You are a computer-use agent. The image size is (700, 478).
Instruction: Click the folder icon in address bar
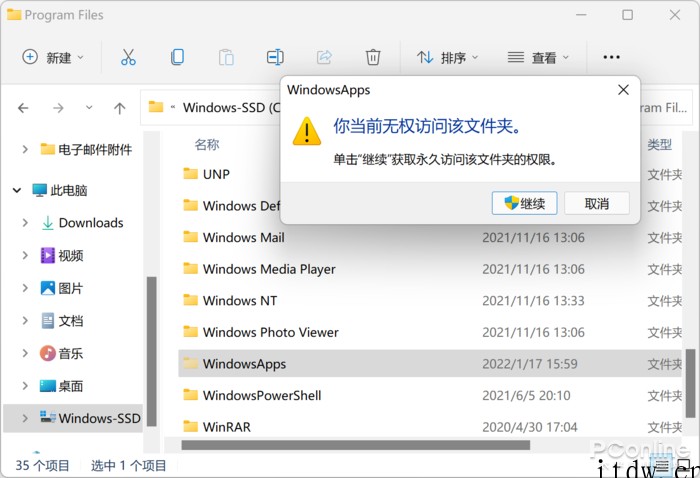pyautogui.click(x=156, y=107)
